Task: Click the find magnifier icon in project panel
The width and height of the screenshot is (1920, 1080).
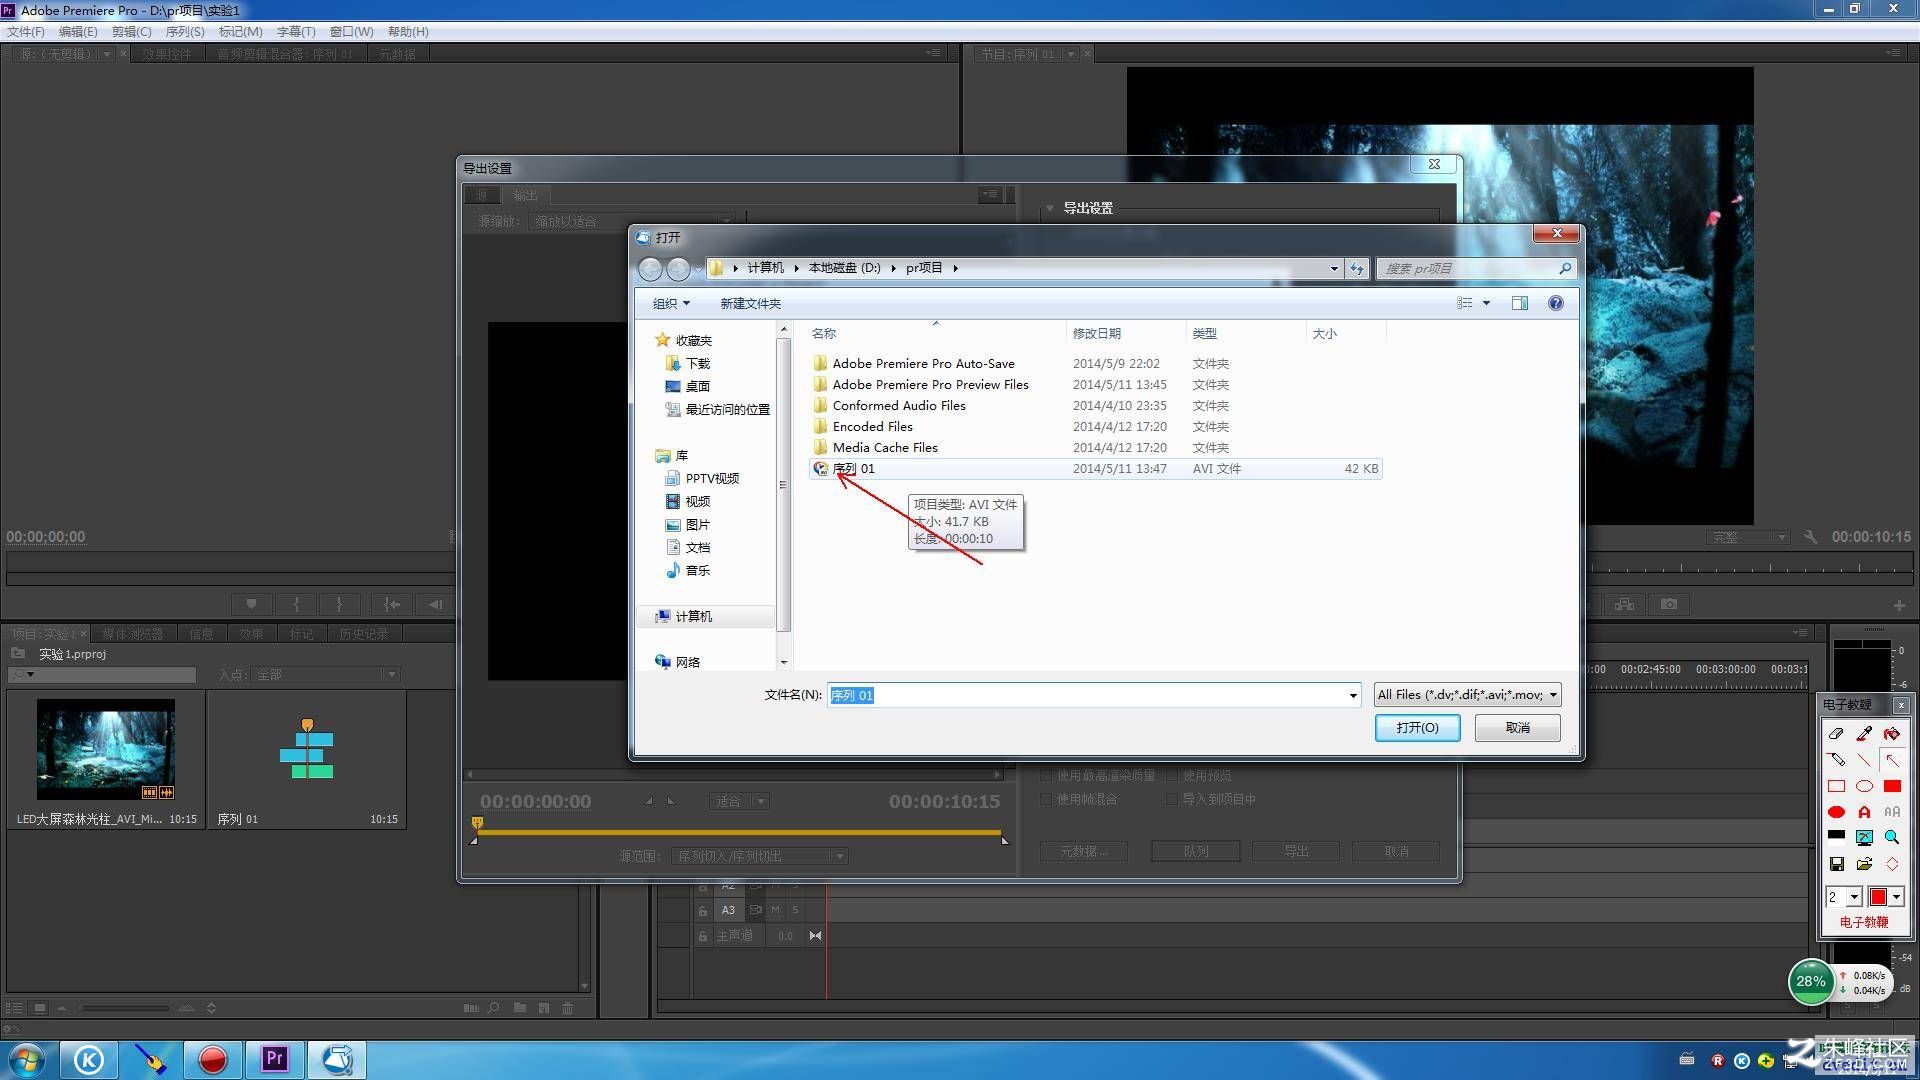Action: point(494,1008)
